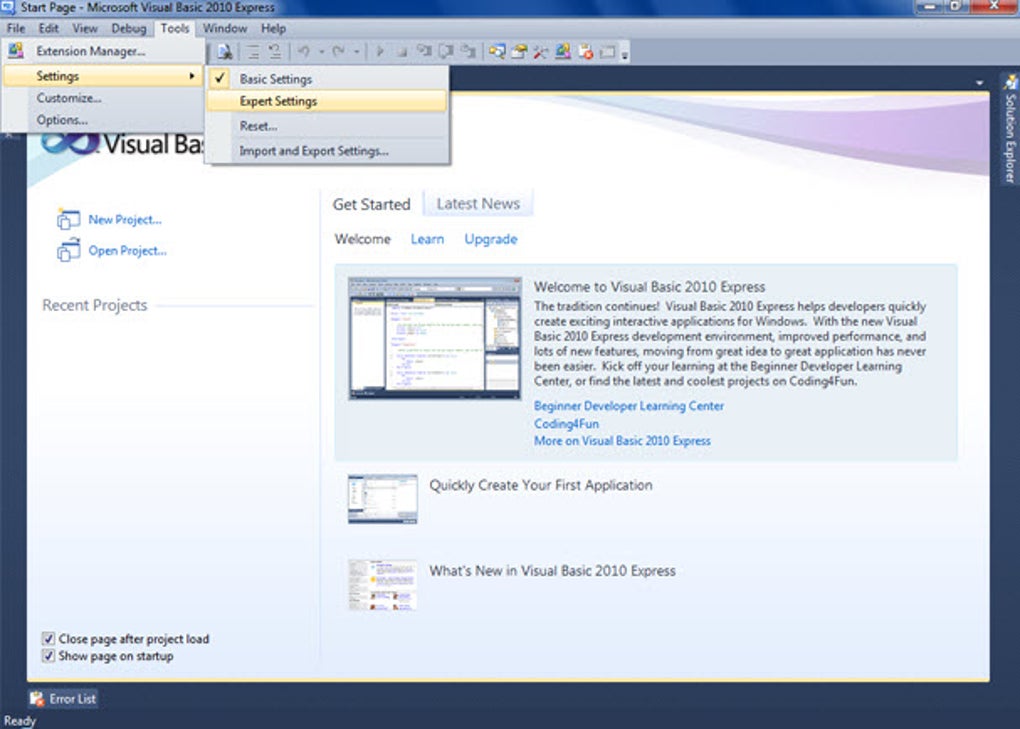
Task: Switch to the Latest News tab
Action: click(x=478, y=203)
